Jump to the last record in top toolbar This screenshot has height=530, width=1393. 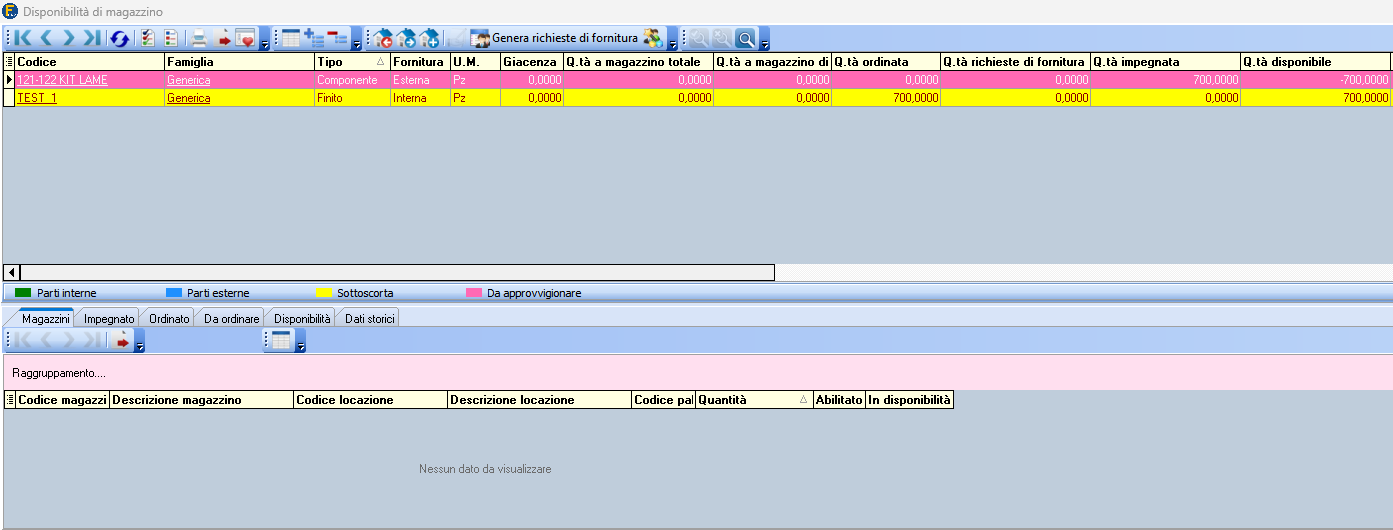click(x=92, y=38)
